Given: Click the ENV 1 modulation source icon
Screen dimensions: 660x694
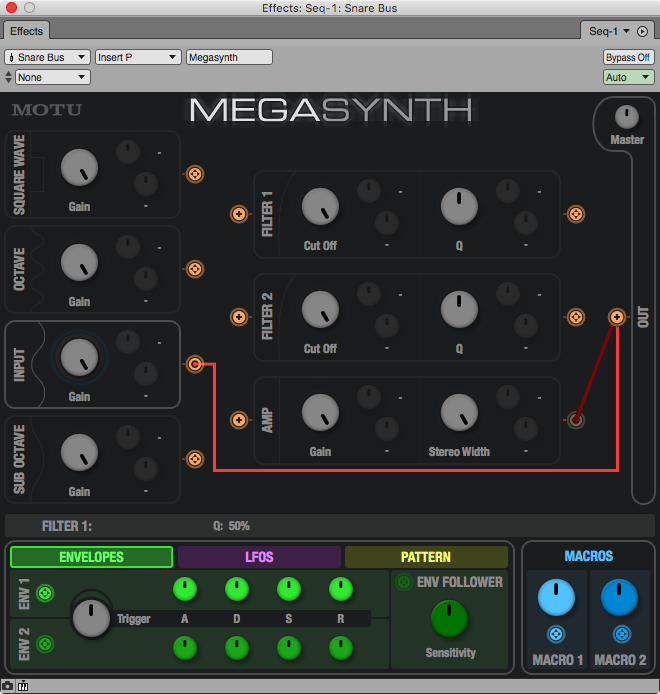Looking at the screenshot, I should point(45,593).
